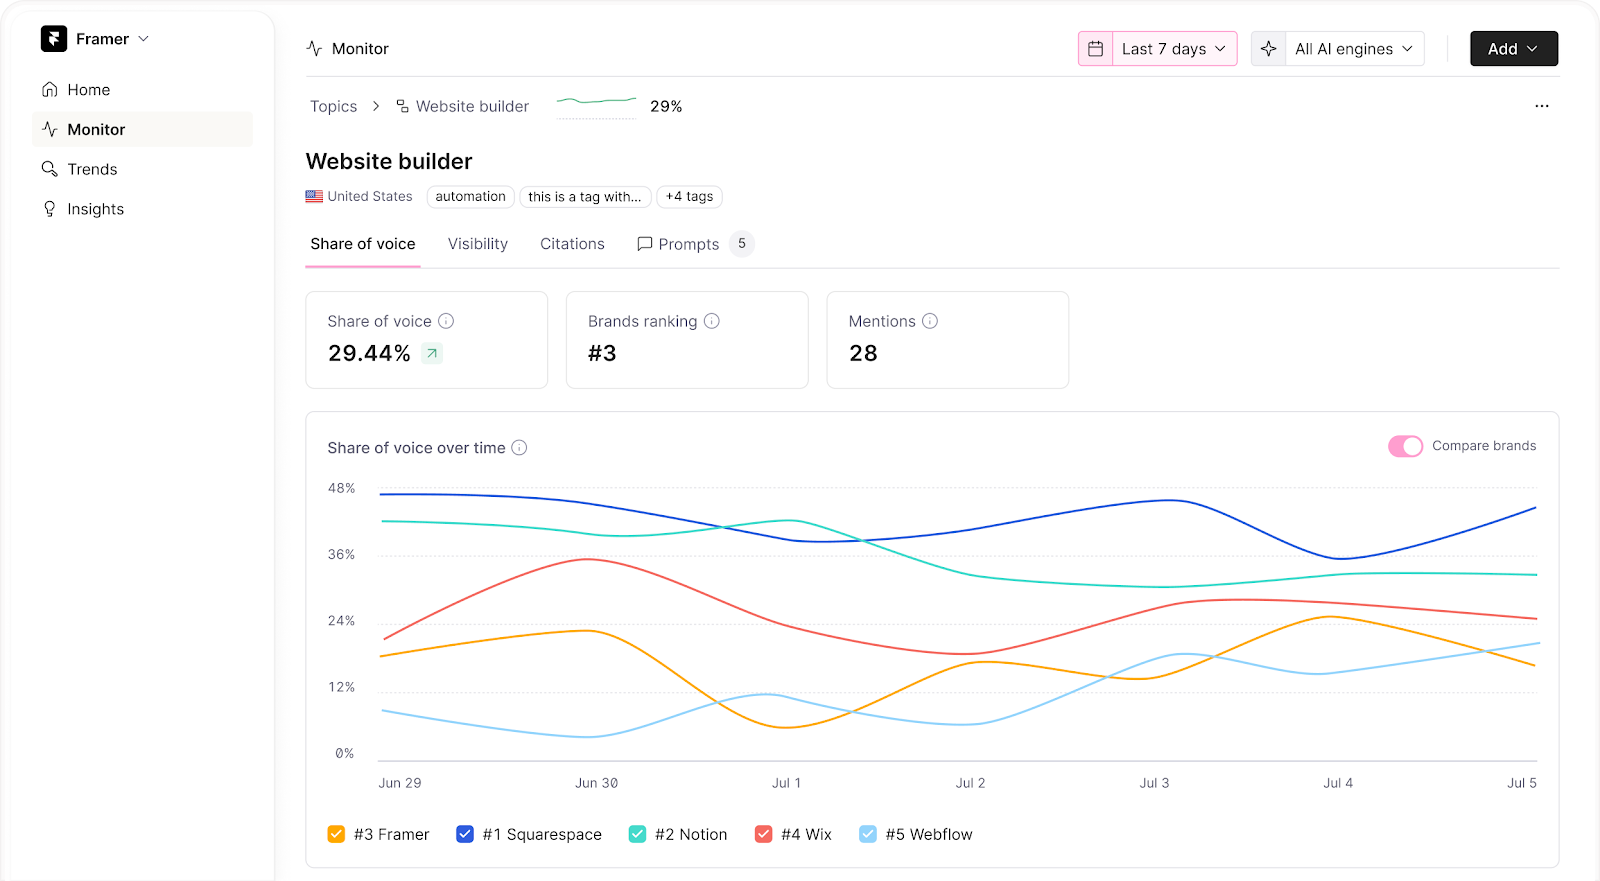The height and width of the screenshot is (881, 1600).
Task: Click the Mentions value 28
Action: (x=863, y=353)
